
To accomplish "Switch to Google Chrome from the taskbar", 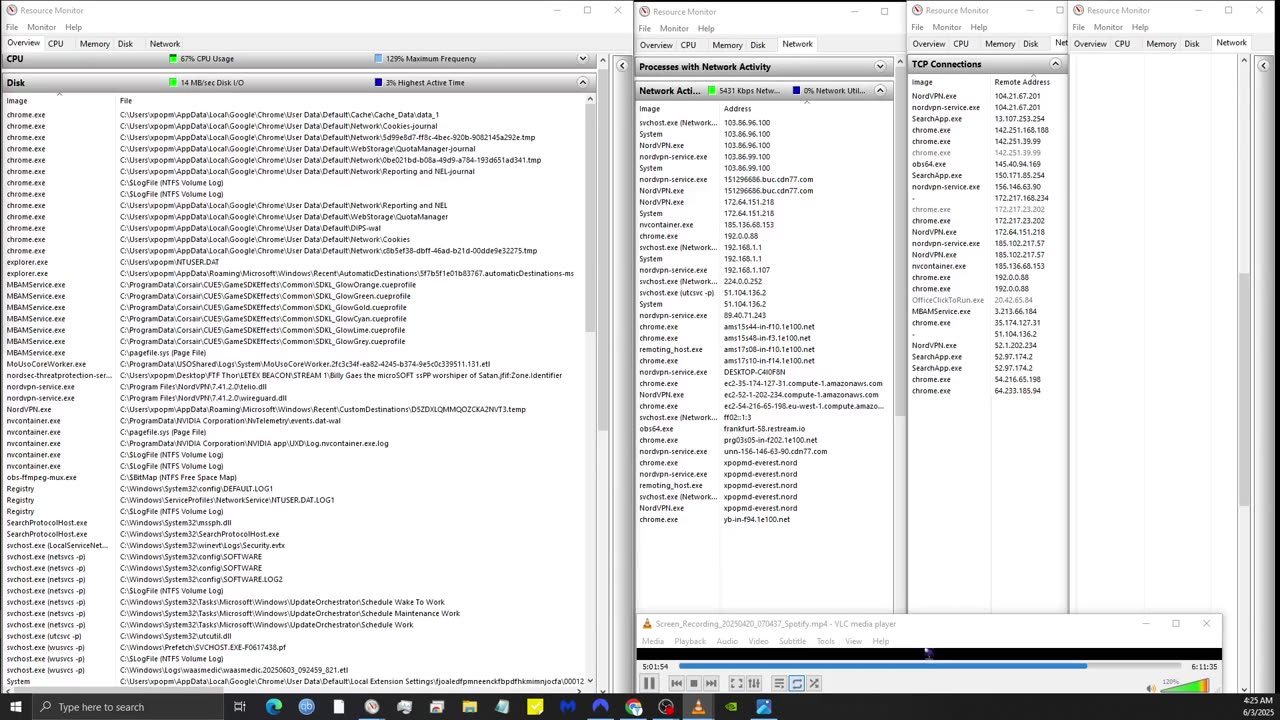I will tap(633, 707).
